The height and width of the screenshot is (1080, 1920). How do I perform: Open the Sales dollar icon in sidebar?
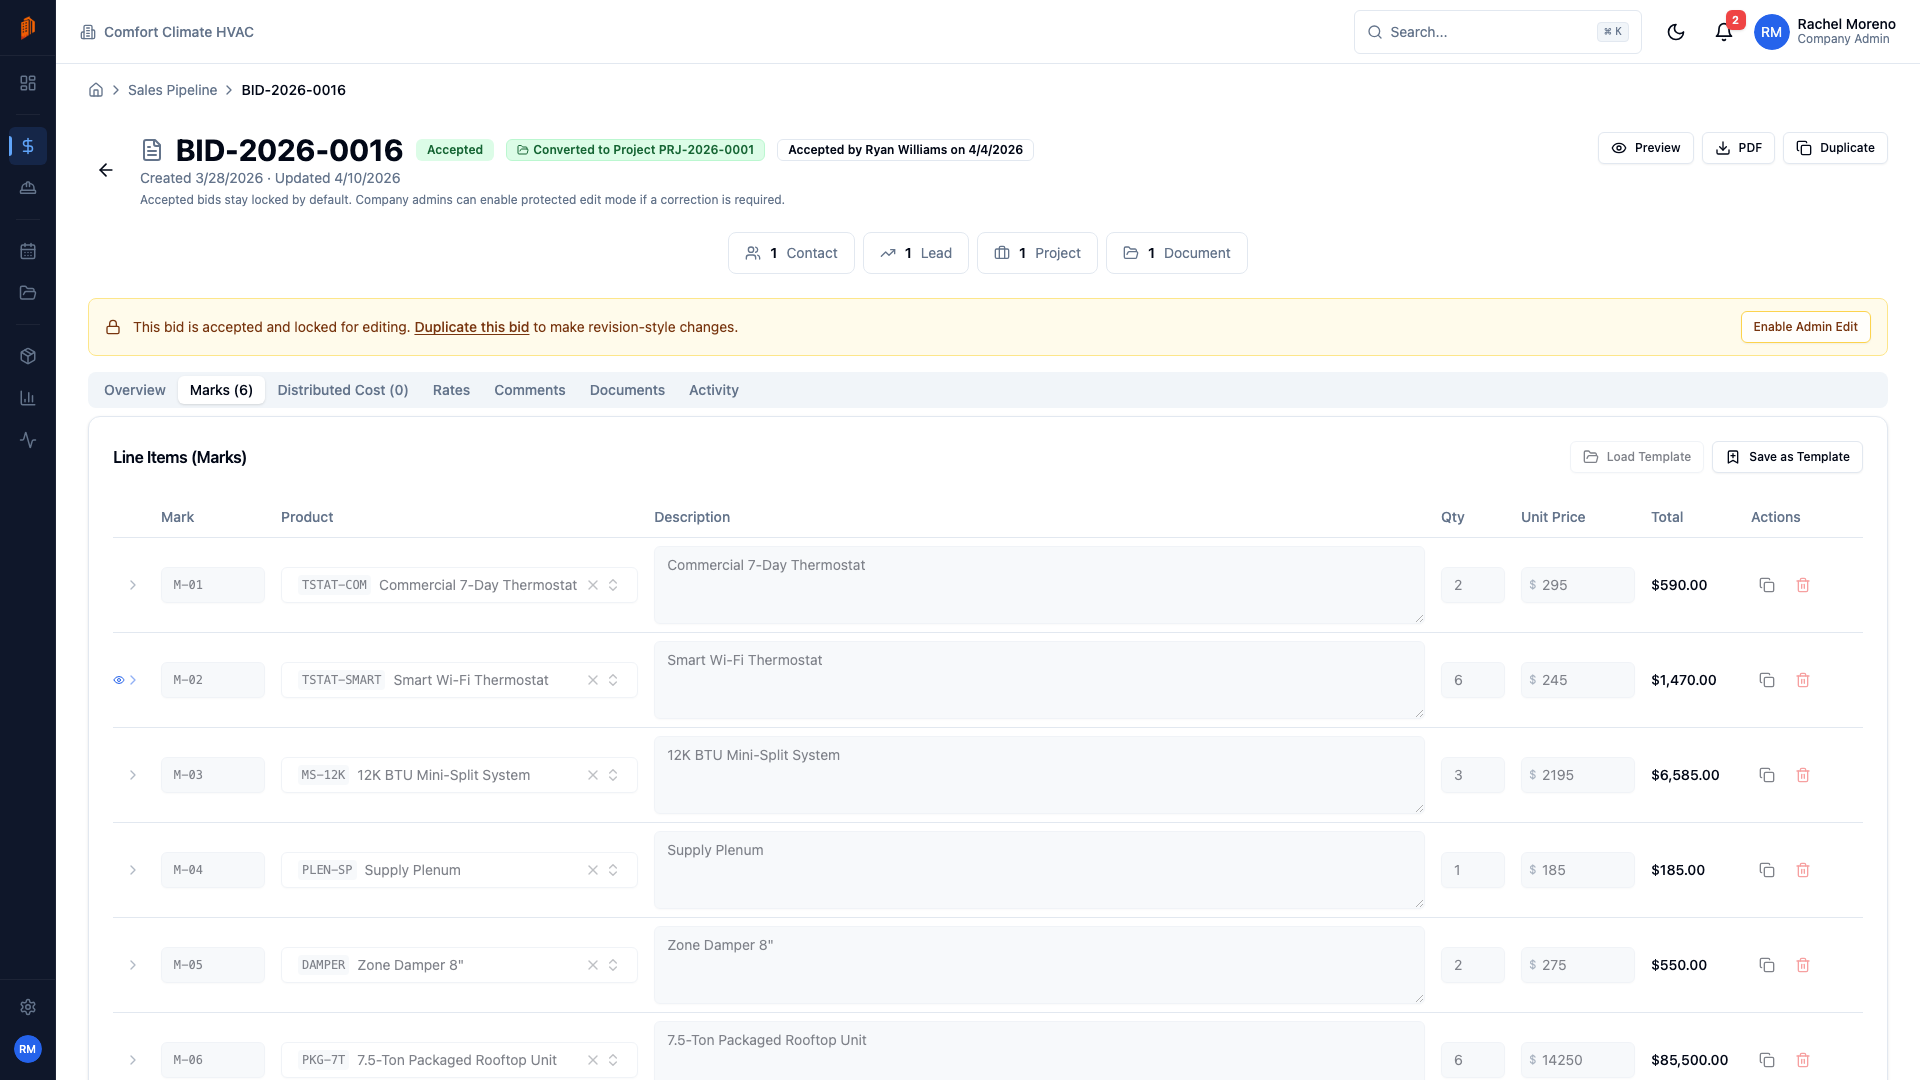pyautogui.click(x=28, y=146)
